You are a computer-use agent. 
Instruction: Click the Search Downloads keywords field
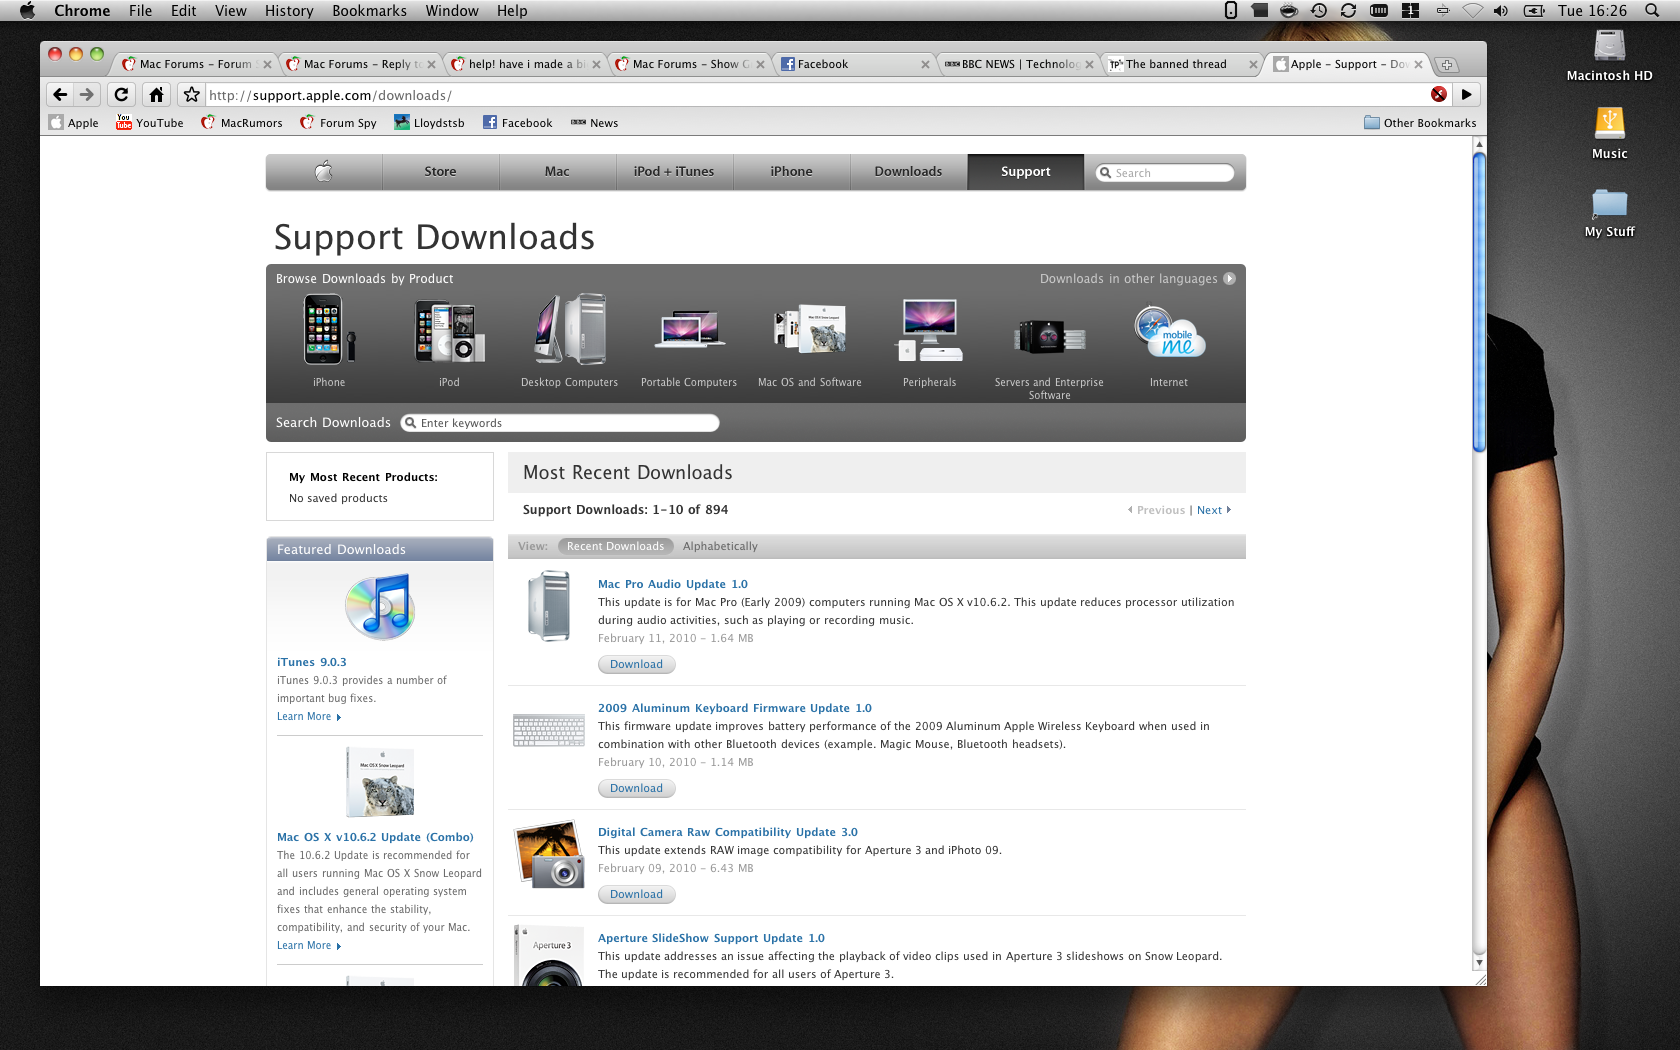(x=560, y=423)
